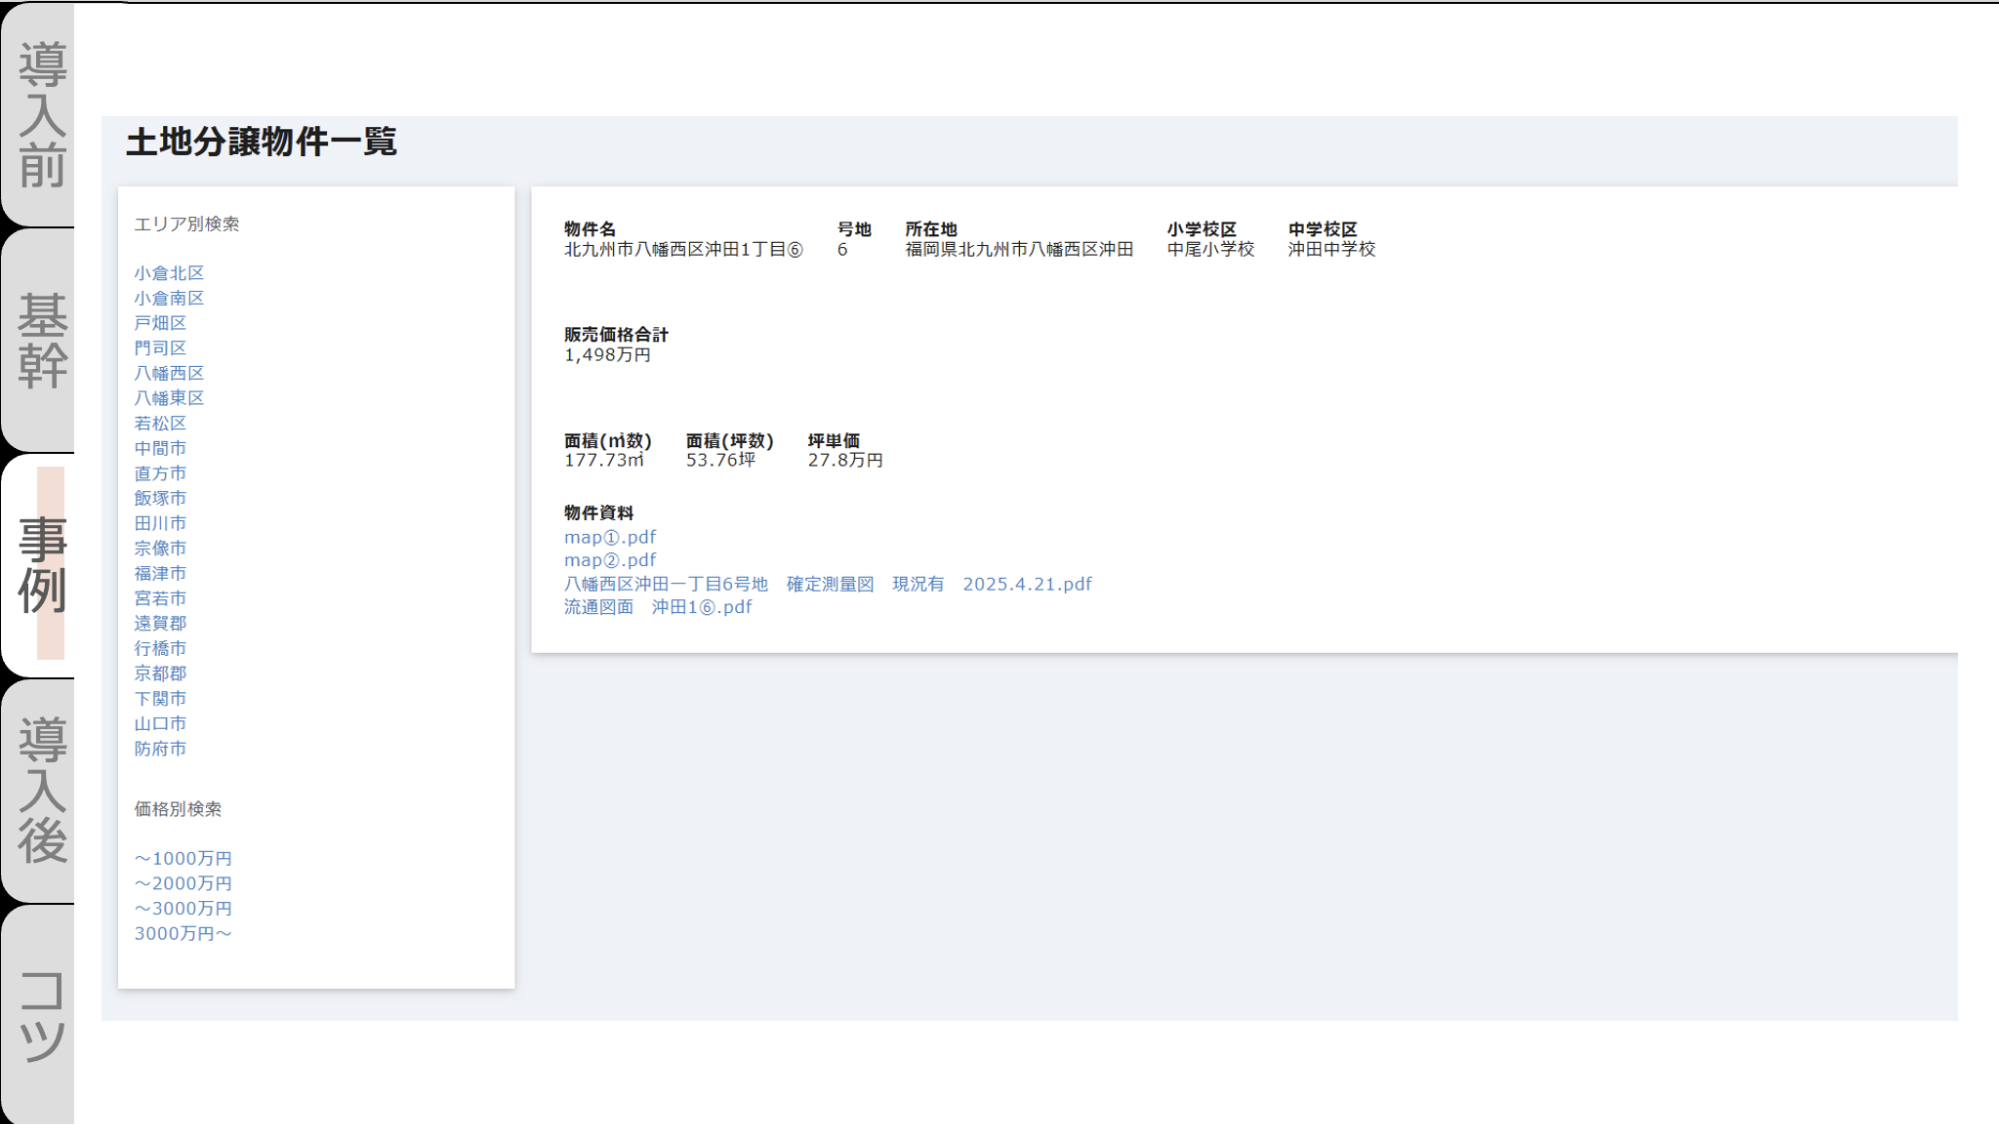Click property name 北九州市八幡西区沖田1丁目⑥
The width and height of the screenshot is (1999, 1125).
pyautogui.click(x=684, y=249)
